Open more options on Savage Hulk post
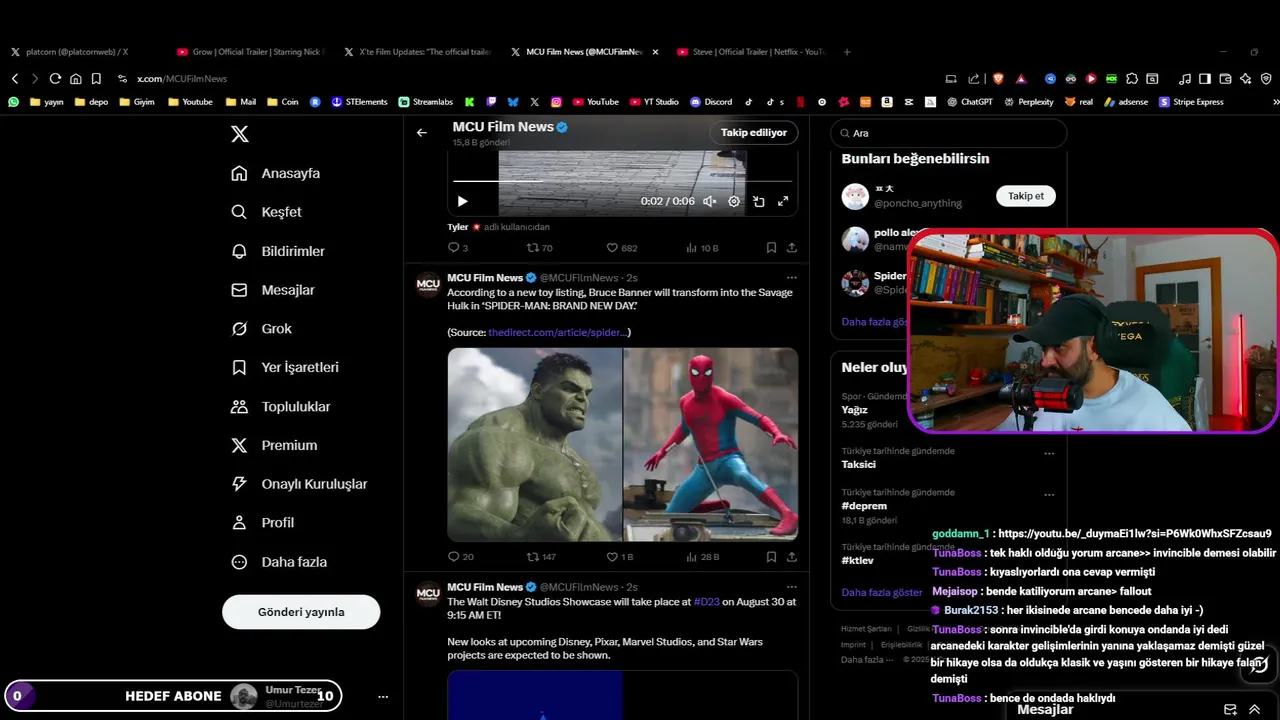The image size is (1280, 720). click(792, 277)
